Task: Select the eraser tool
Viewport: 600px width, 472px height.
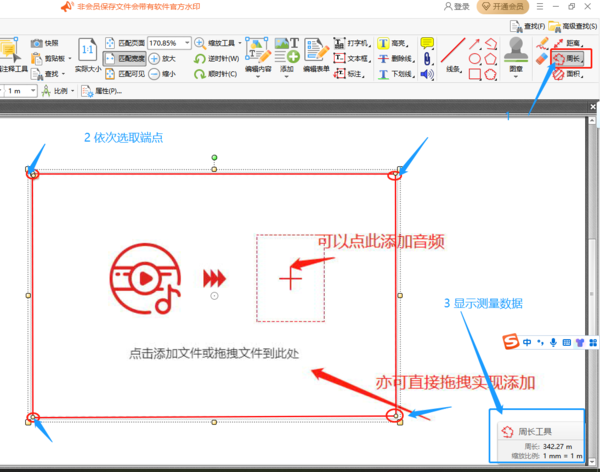Action: click(x=542, y=59)
